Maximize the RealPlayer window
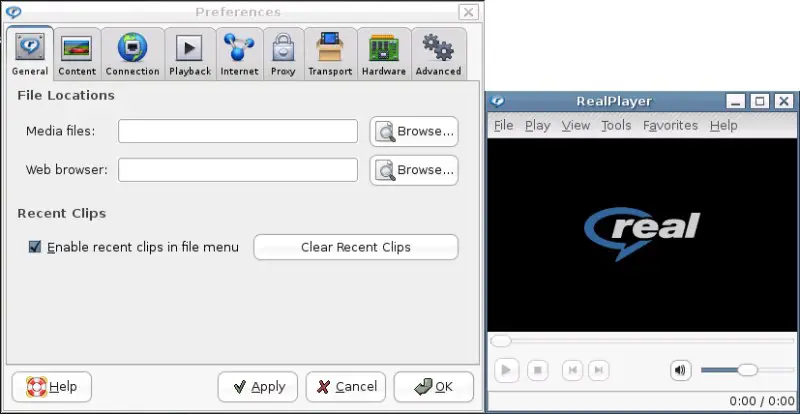 click(760, 101)
